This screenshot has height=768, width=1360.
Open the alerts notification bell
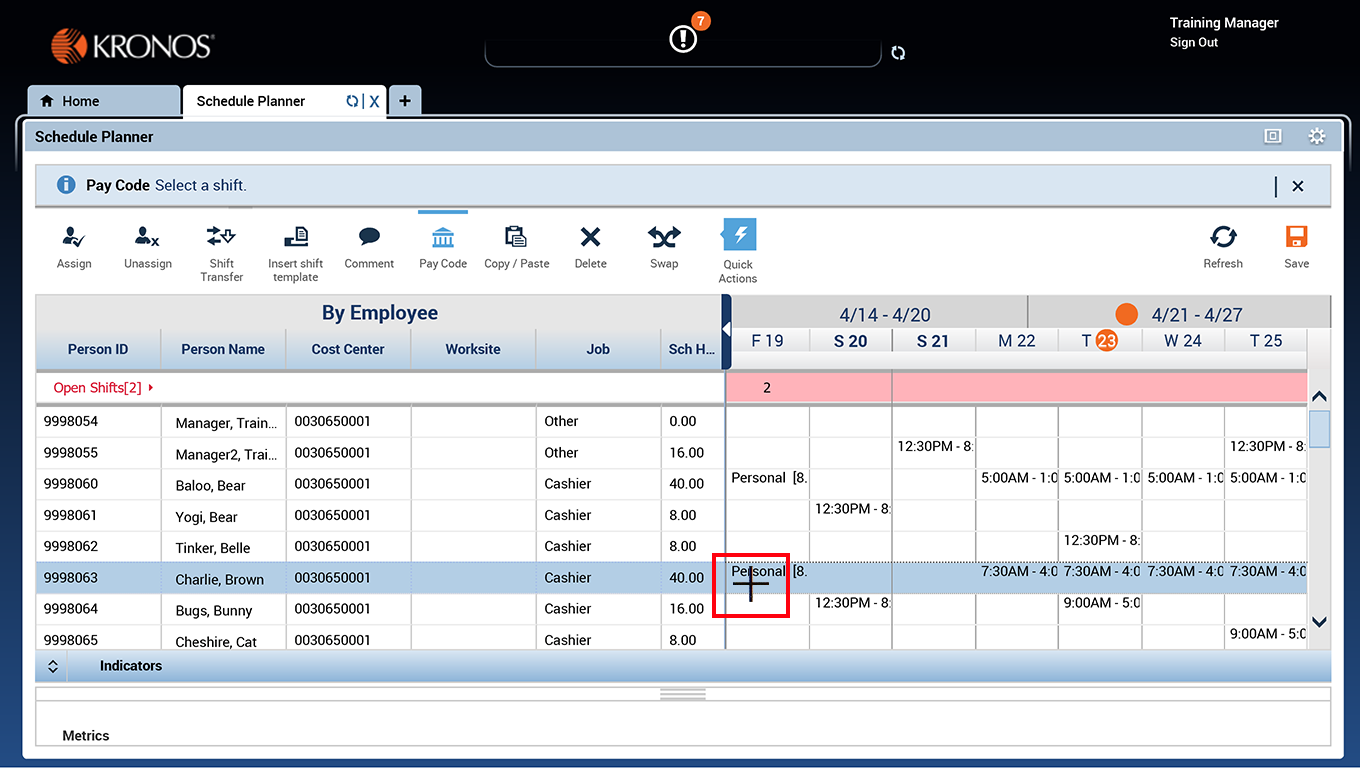(683, 38)
